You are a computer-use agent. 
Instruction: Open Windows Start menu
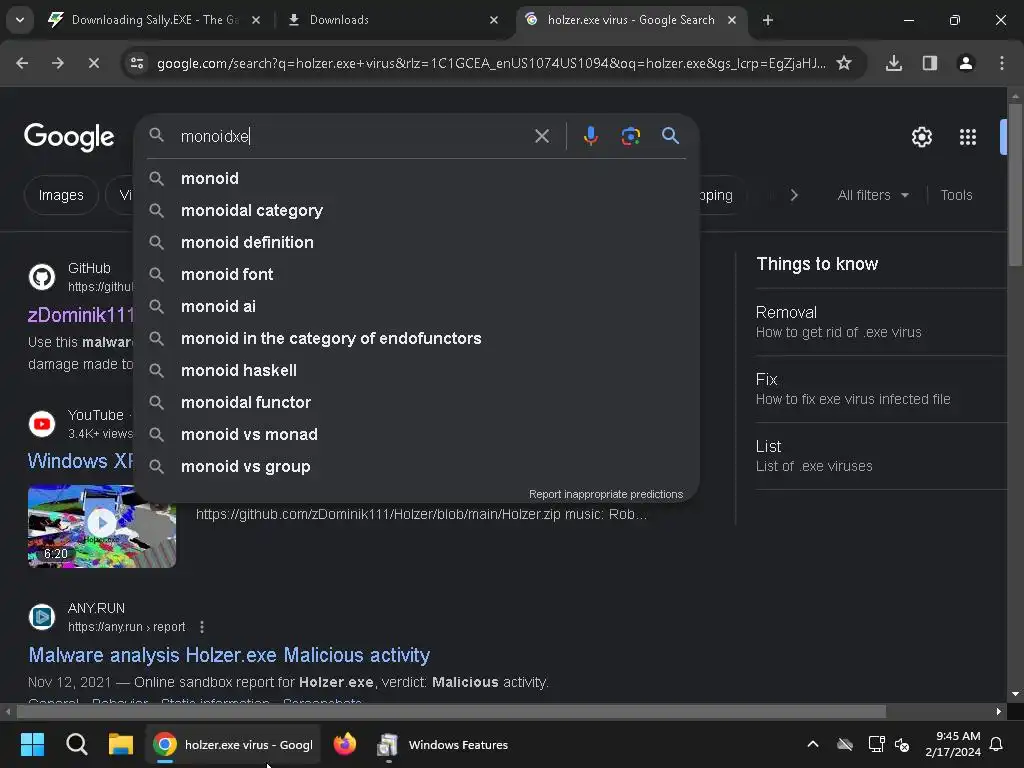[32, 744]
